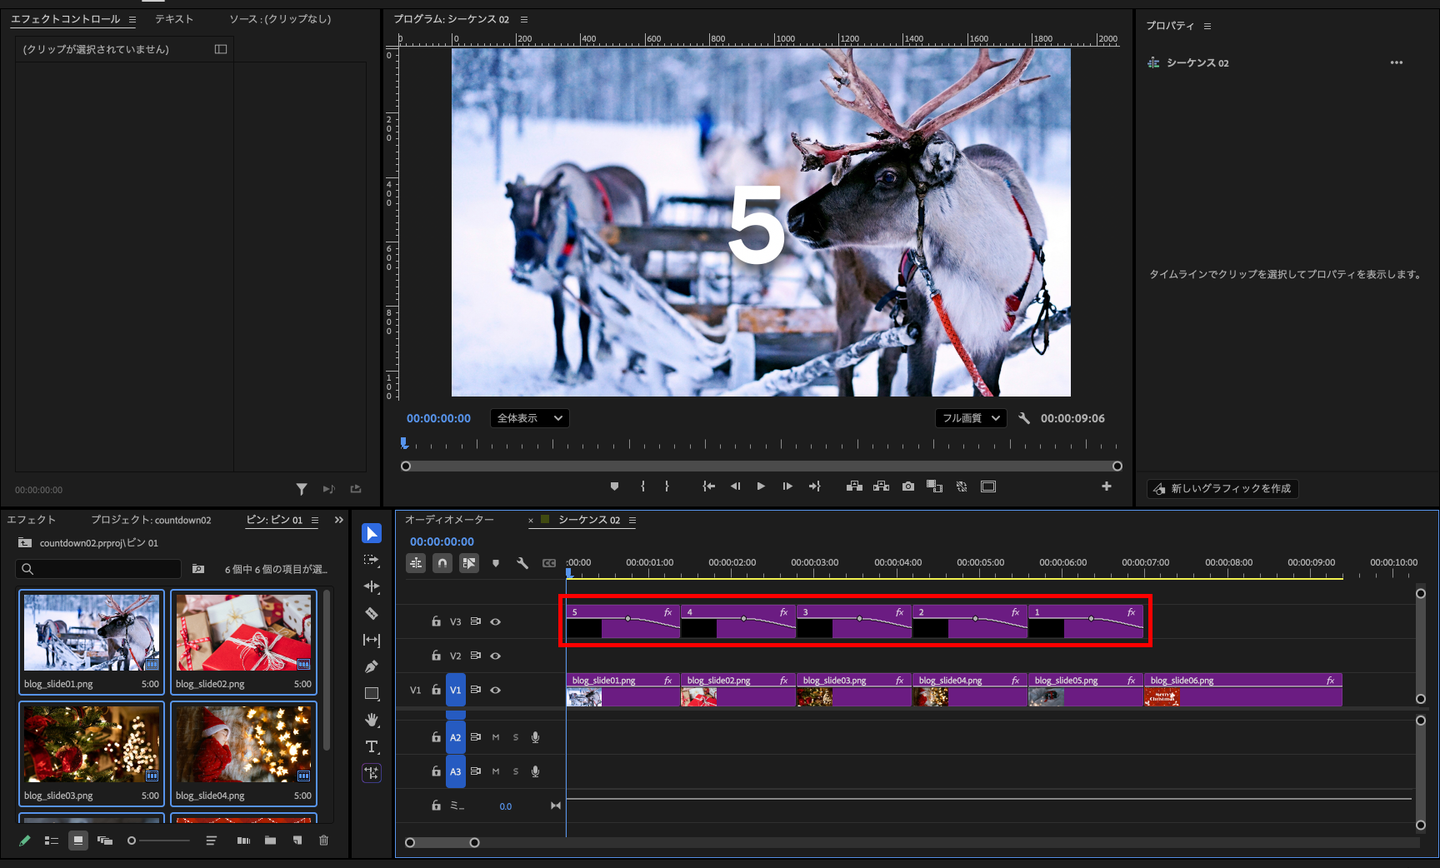Click the Export Frame camera icon
Viewport: 1440px width, 868px height.
908,487
